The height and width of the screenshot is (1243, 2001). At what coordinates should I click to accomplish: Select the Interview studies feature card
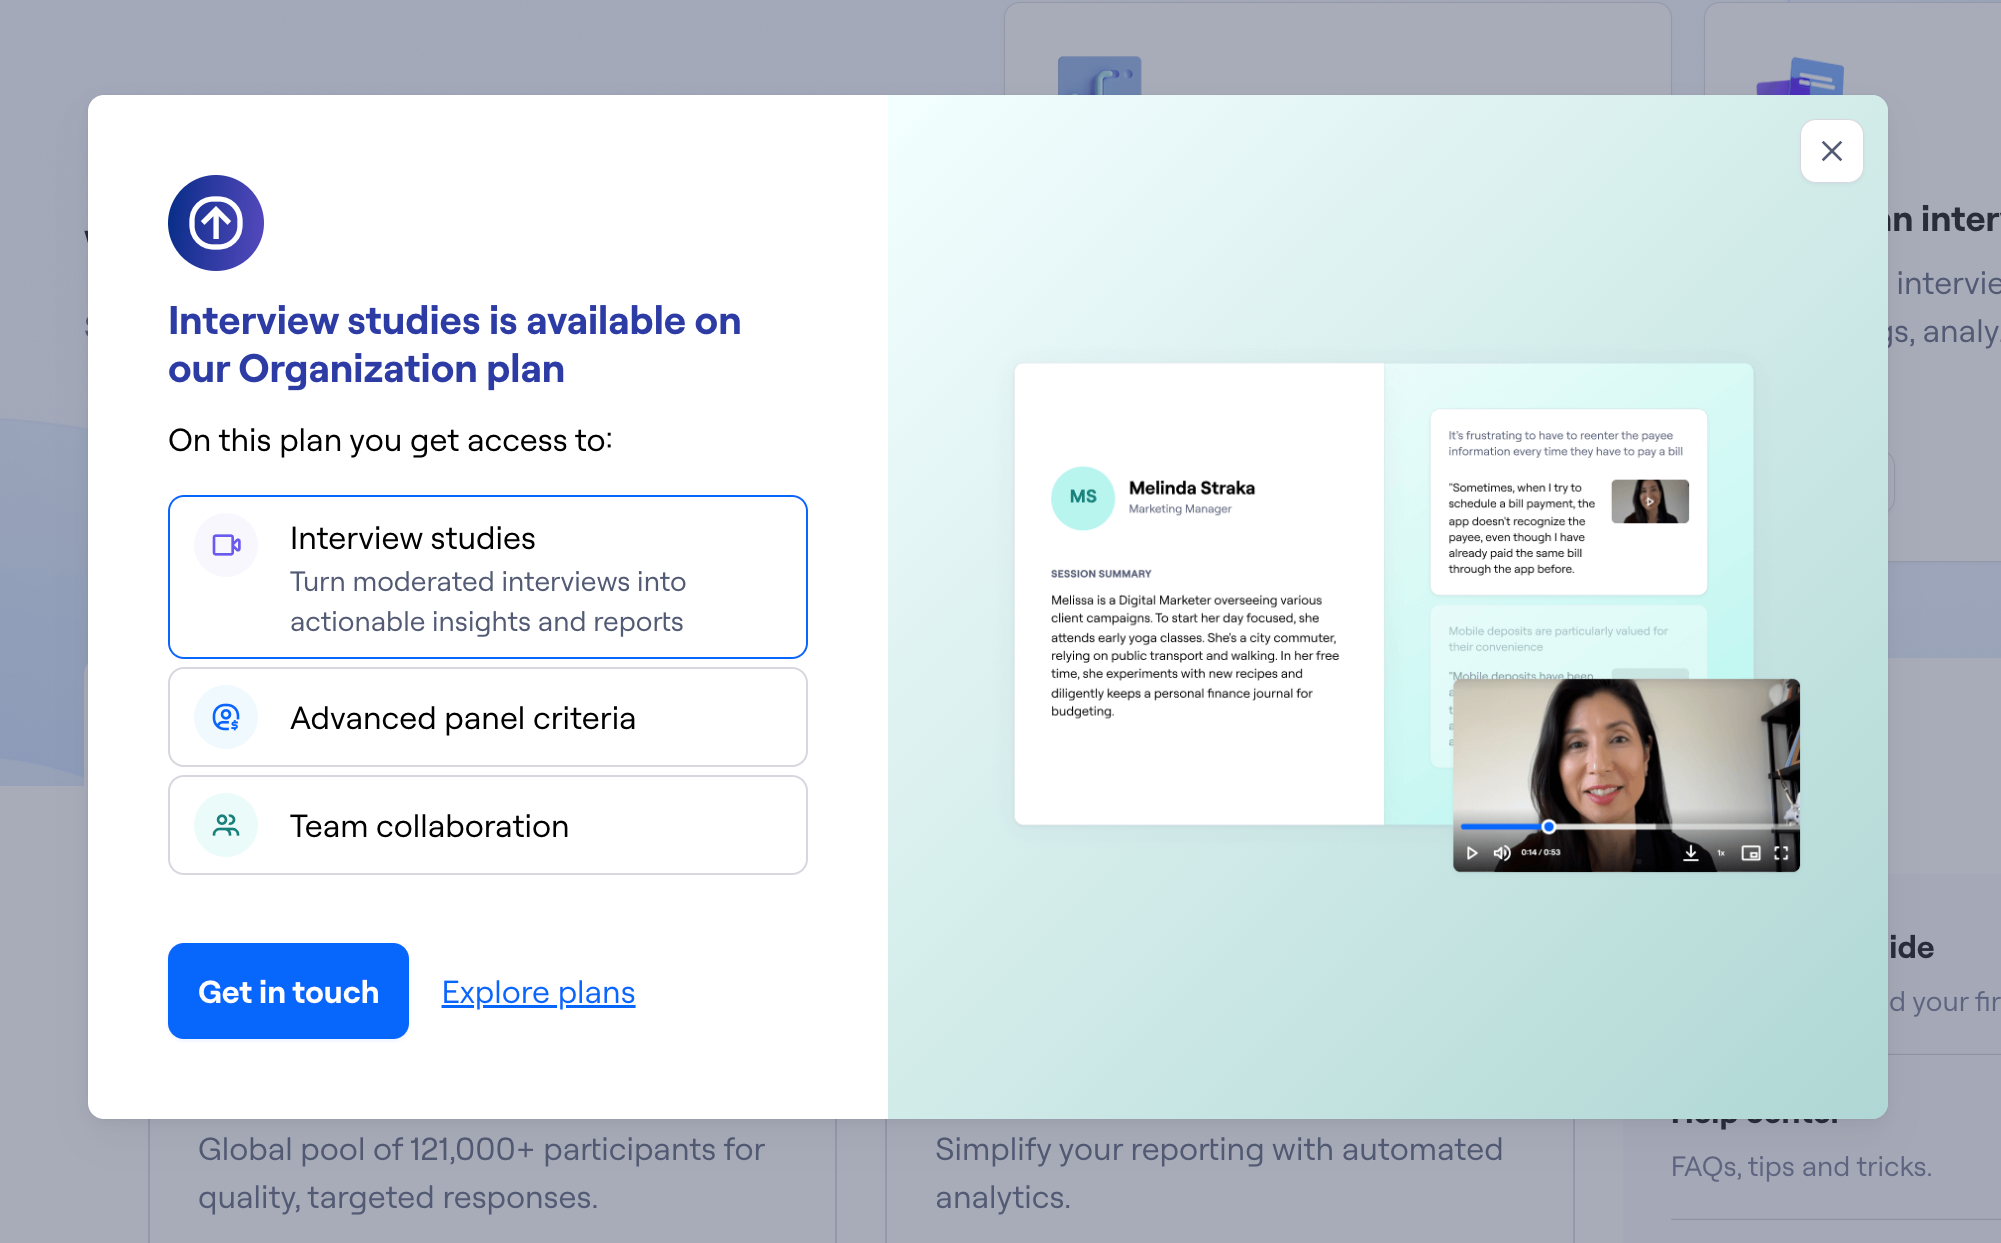click(x=488, y=577)
